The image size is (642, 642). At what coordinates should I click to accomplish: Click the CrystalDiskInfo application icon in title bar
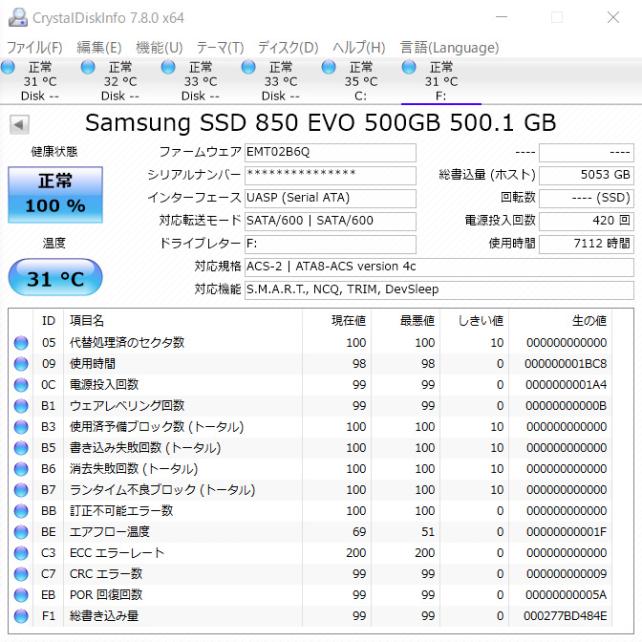[x=18, y=18]
